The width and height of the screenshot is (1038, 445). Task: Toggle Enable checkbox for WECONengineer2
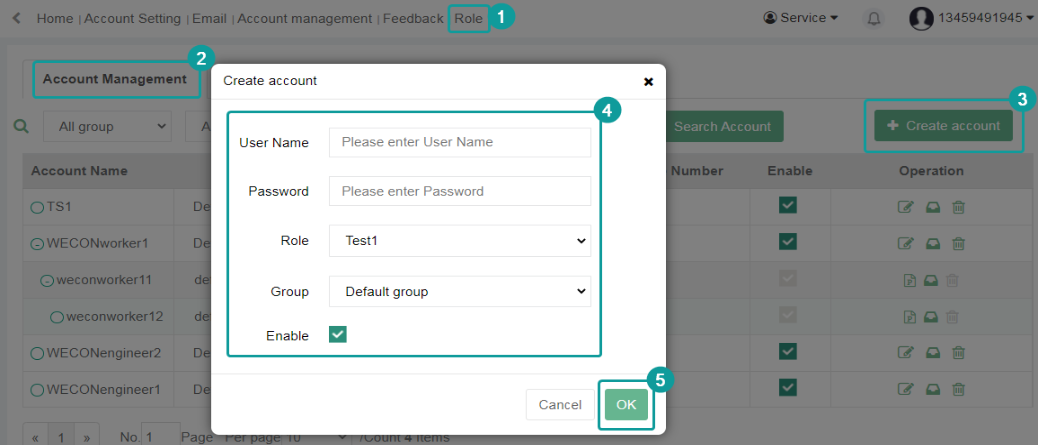click(x=788, y=352)
